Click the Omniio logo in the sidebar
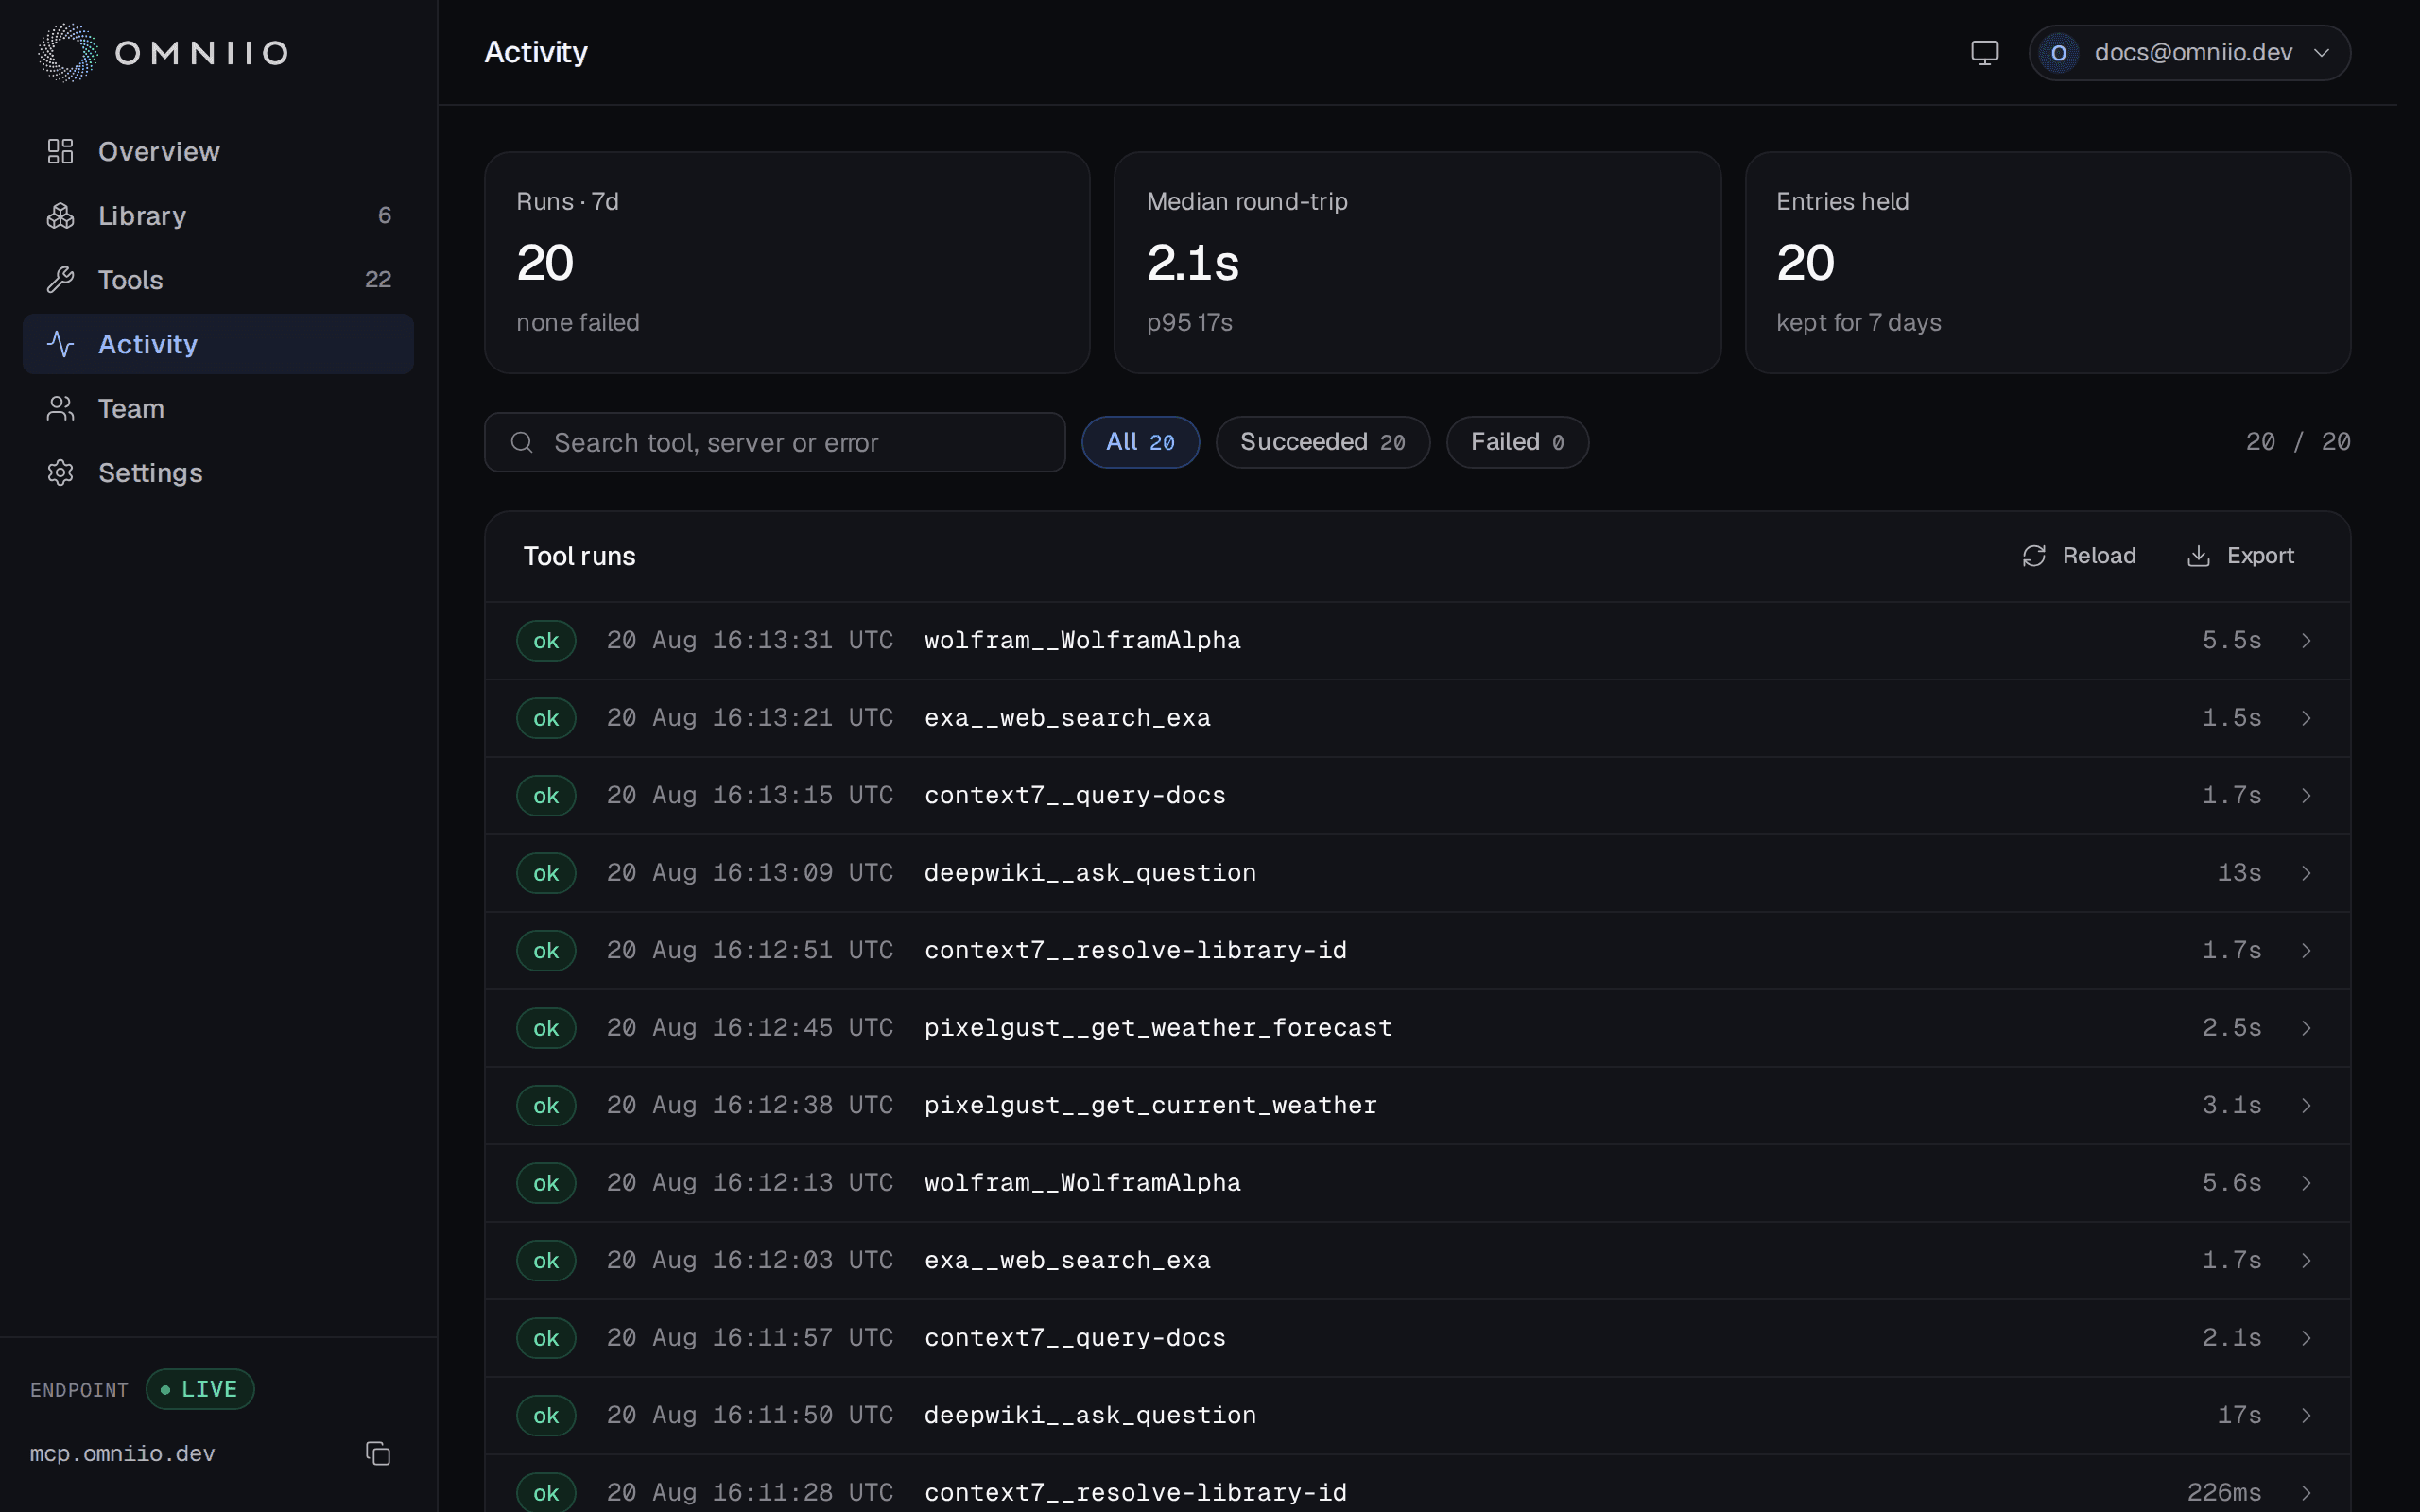 (x=163, y=52)
